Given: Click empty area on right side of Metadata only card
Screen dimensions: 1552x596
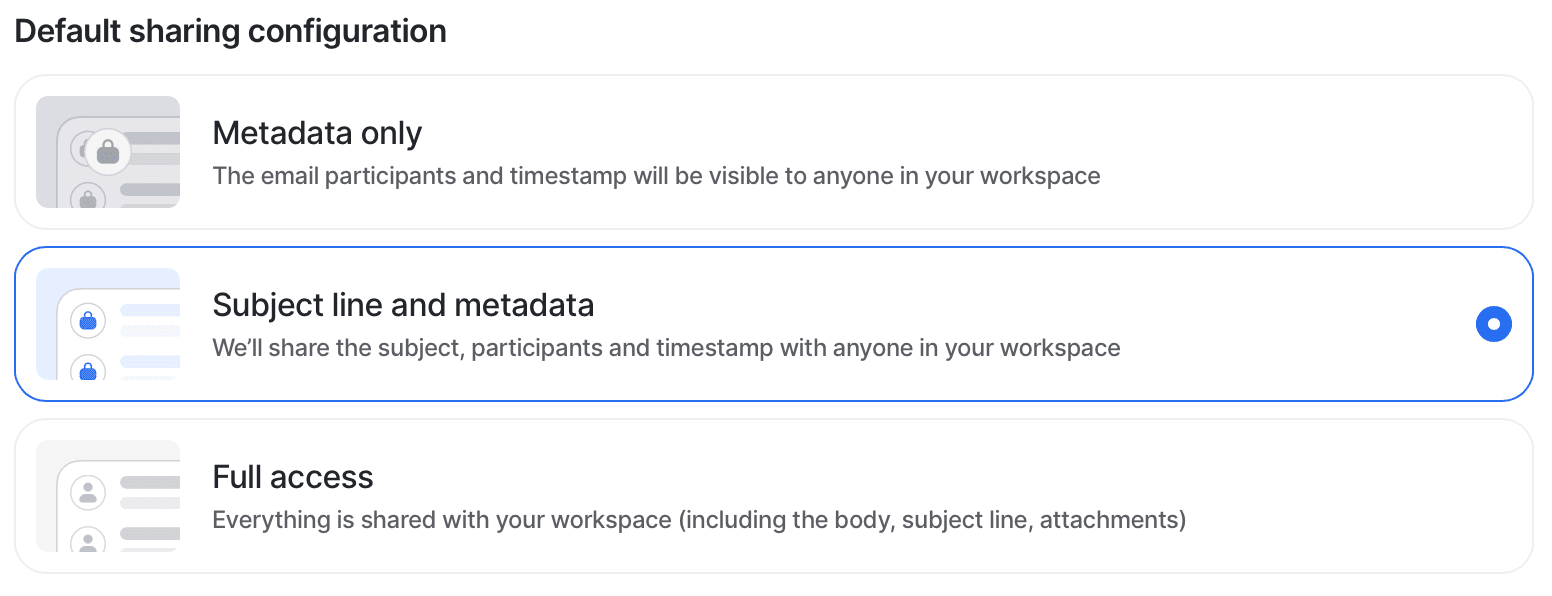Looking at the screenshot, I should point(1350,152).
